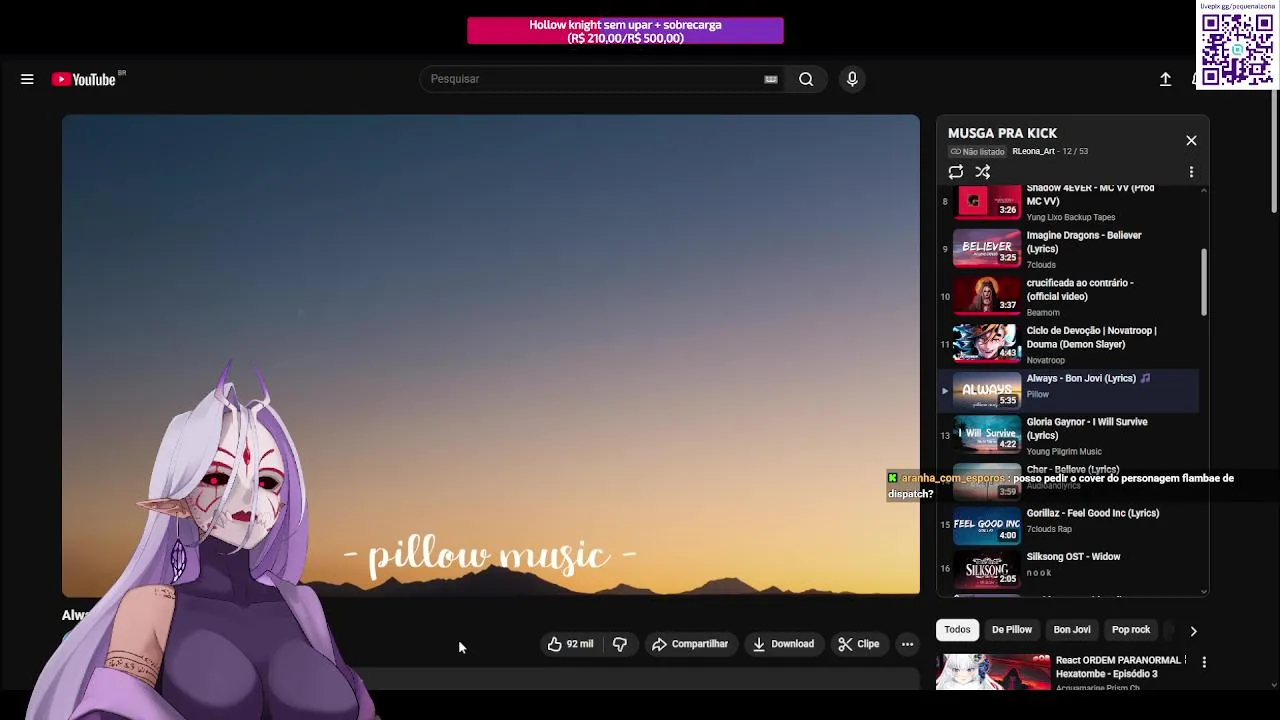Open React ORDEM PARANORMAL recommended video

1120,667
